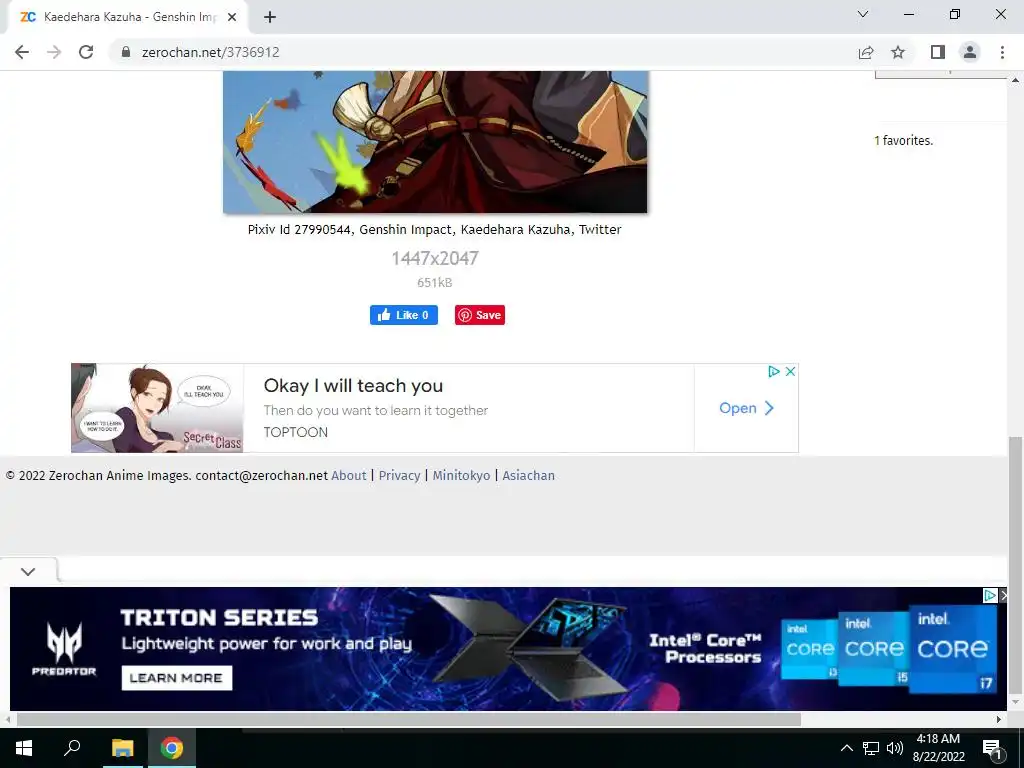Open the tab search dropdown chevron
The width and height of the screenshot is (1024, 768).
(x=863, y=14)
